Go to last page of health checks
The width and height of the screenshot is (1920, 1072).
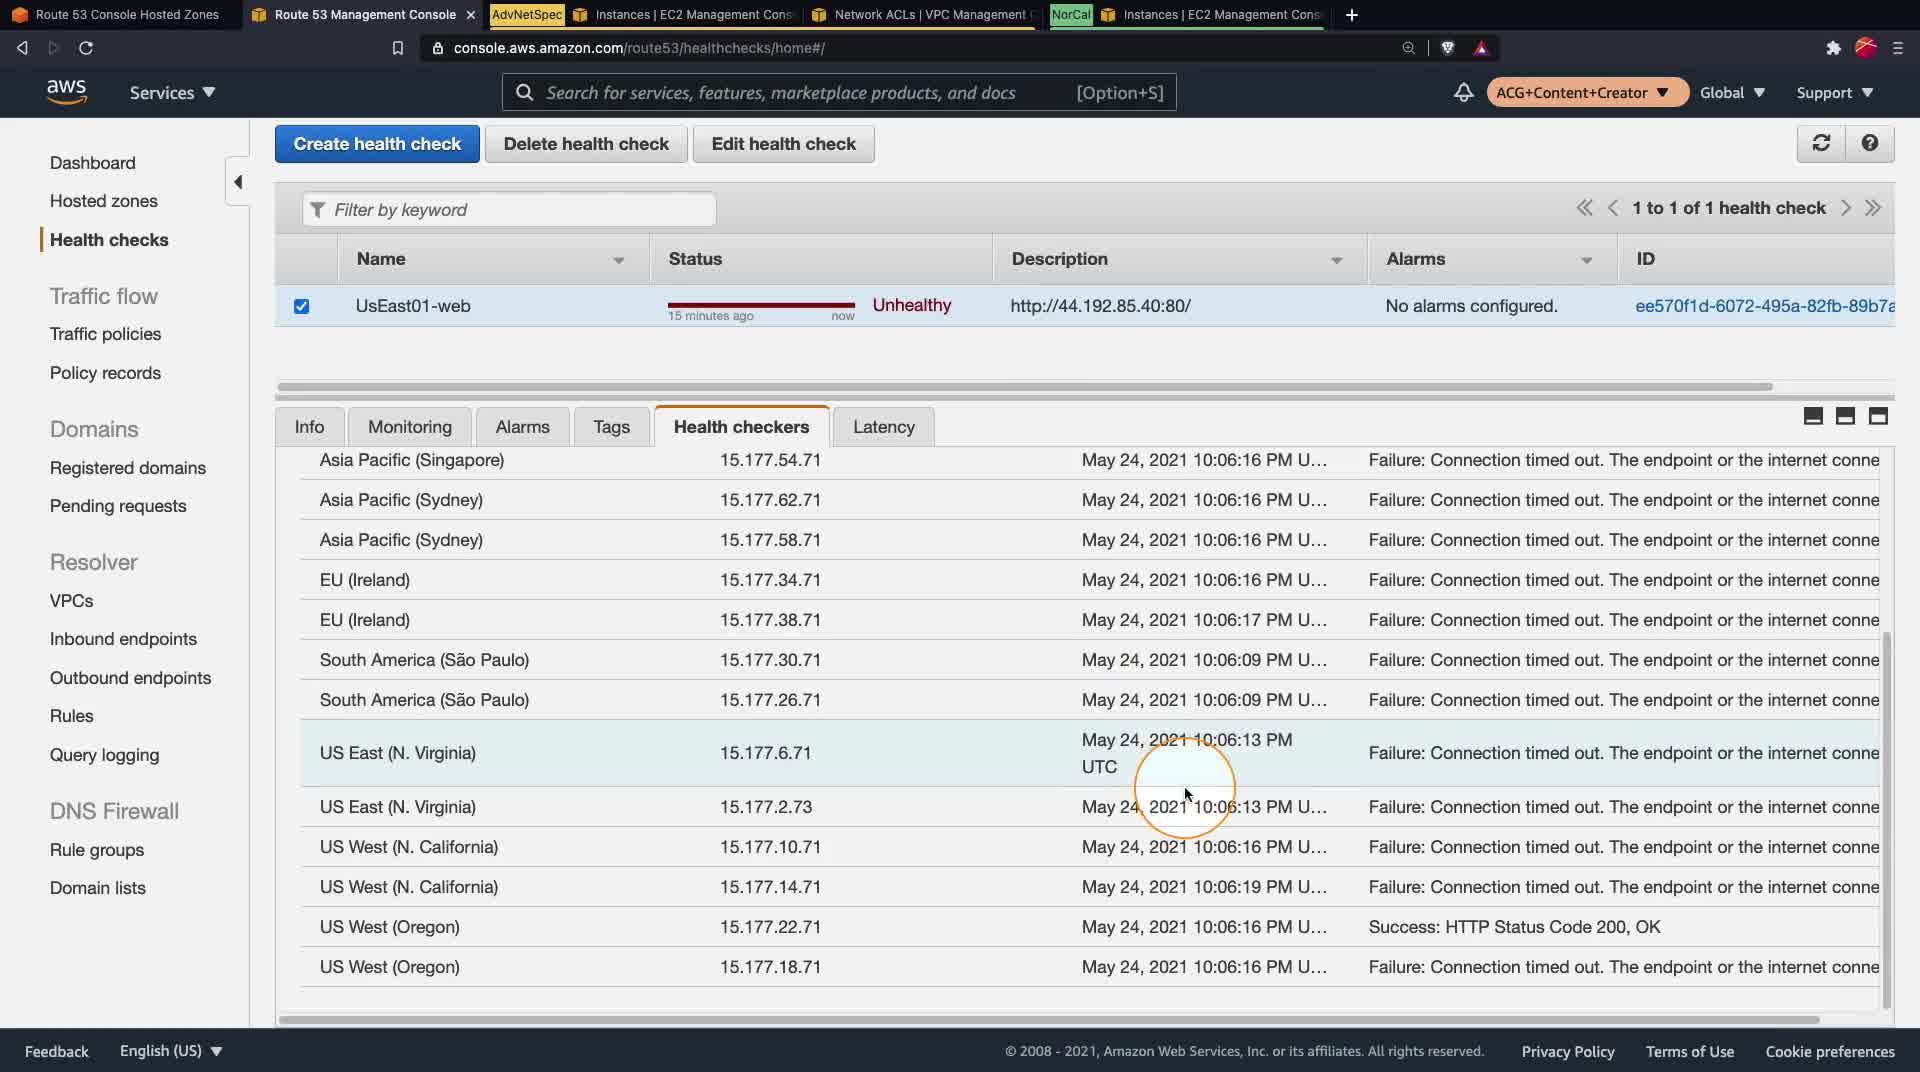pyautogui.click(x=1873, y=208)
